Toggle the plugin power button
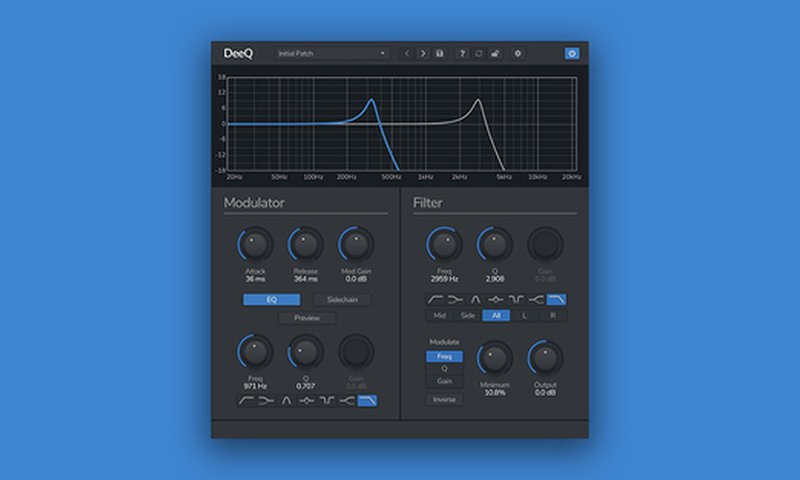Image resolution: width=800 pixels, height=480 pixels. pyautogui.click(x=572, y=53)
